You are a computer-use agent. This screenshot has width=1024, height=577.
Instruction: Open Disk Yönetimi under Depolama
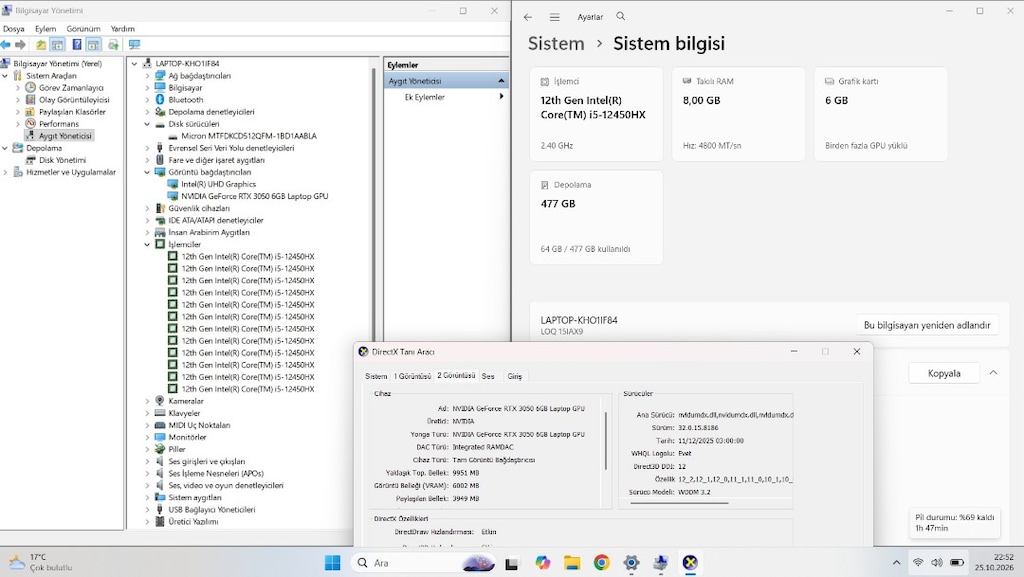(62, 160)
